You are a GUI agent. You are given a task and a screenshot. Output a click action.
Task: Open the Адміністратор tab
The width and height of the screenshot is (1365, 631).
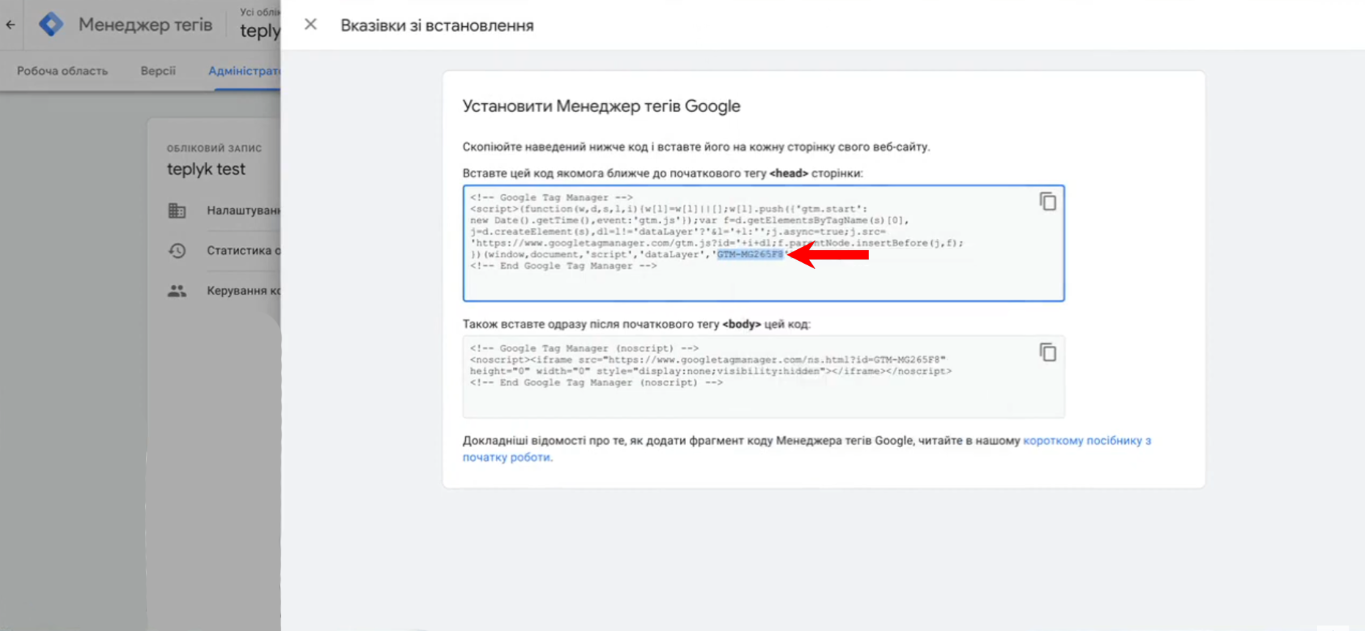click(244, 71)
